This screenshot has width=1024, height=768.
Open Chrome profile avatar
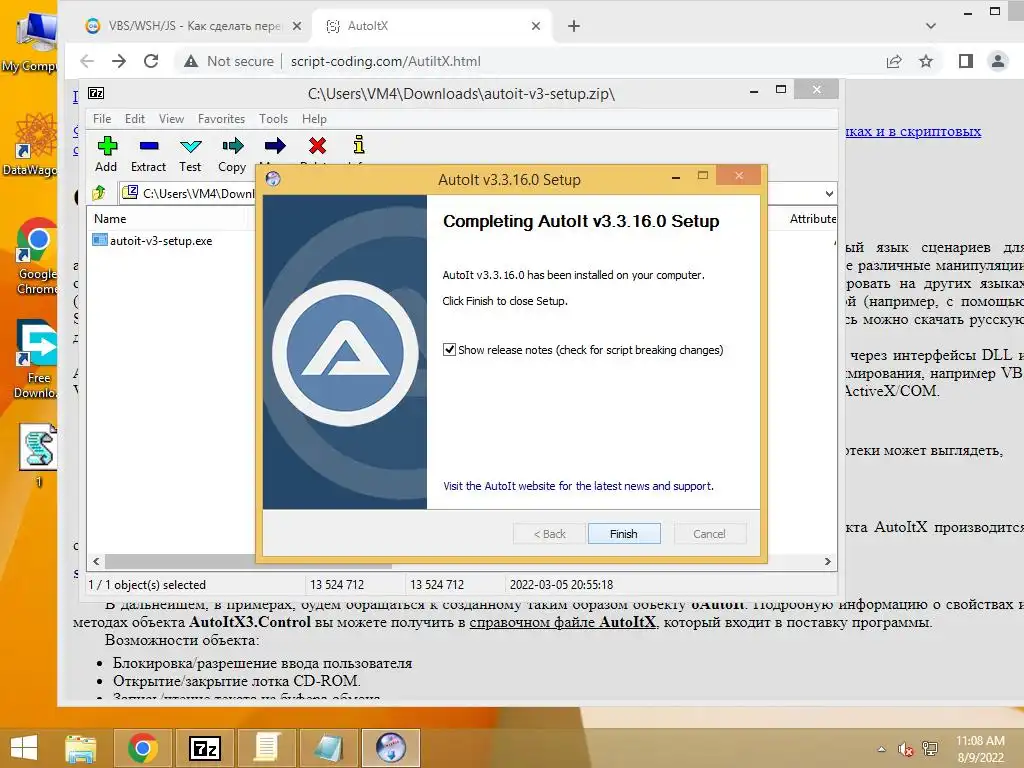coord(998,61)
